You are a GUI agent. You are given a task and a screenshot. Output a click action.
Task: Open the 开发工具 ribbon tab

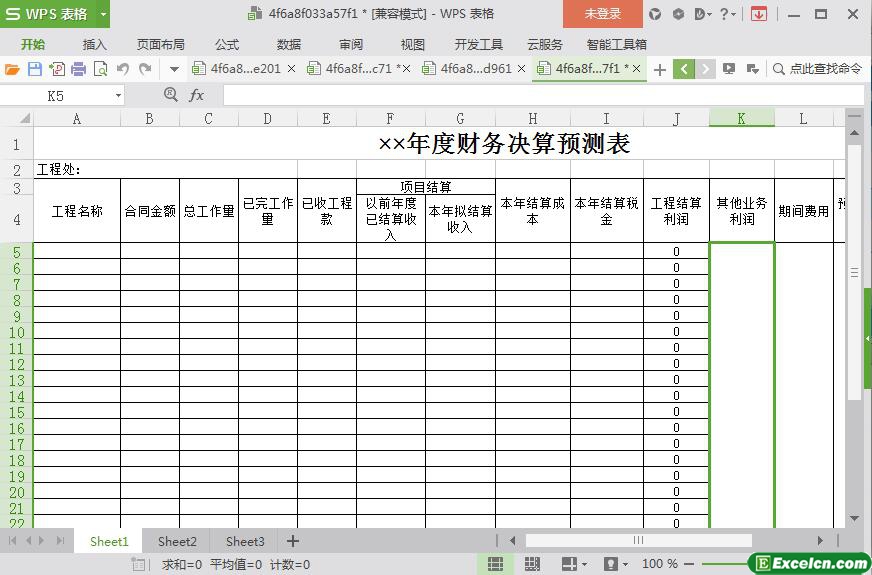click(x=478, y=44)
